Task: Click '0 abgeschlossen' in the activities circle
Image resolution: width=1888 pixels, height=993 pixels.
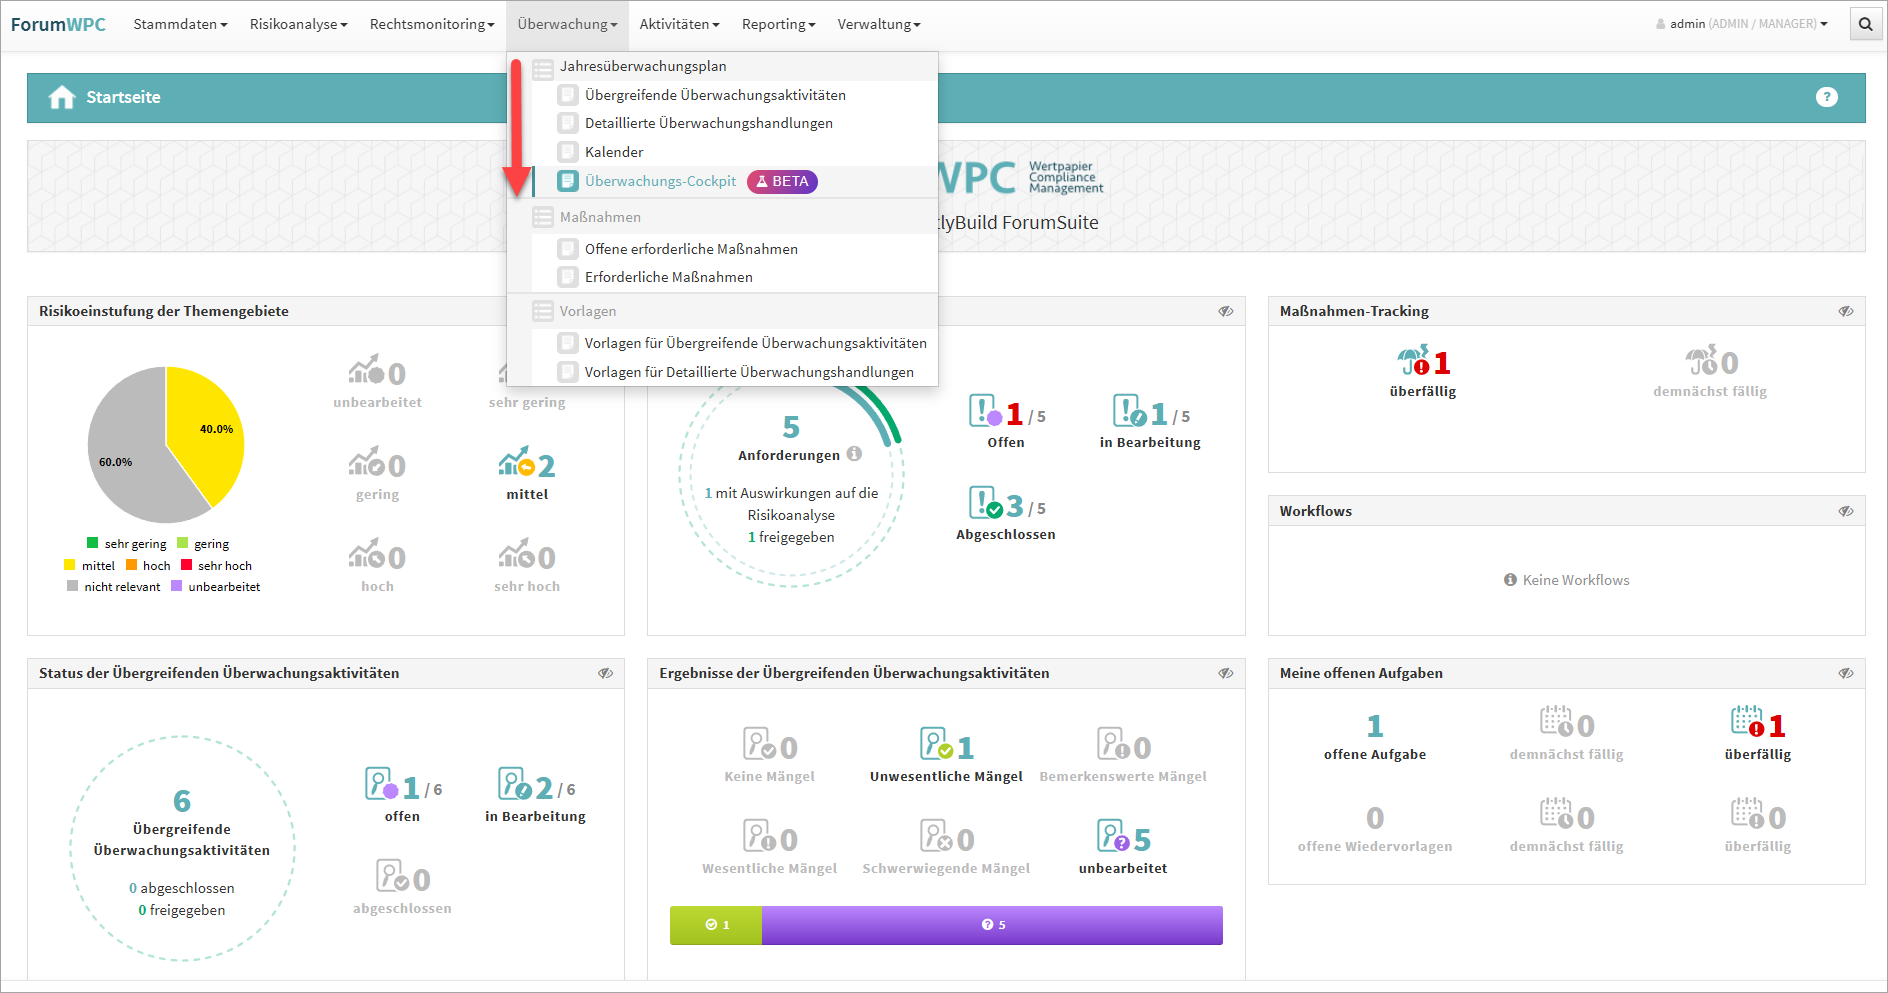Action: click(x=182, y=888)
